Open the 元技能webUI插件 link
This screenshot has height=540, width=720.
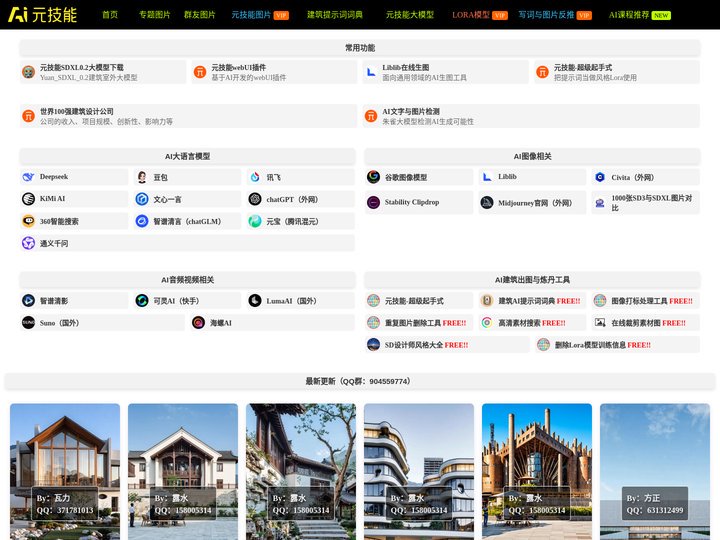pos(274,72)
